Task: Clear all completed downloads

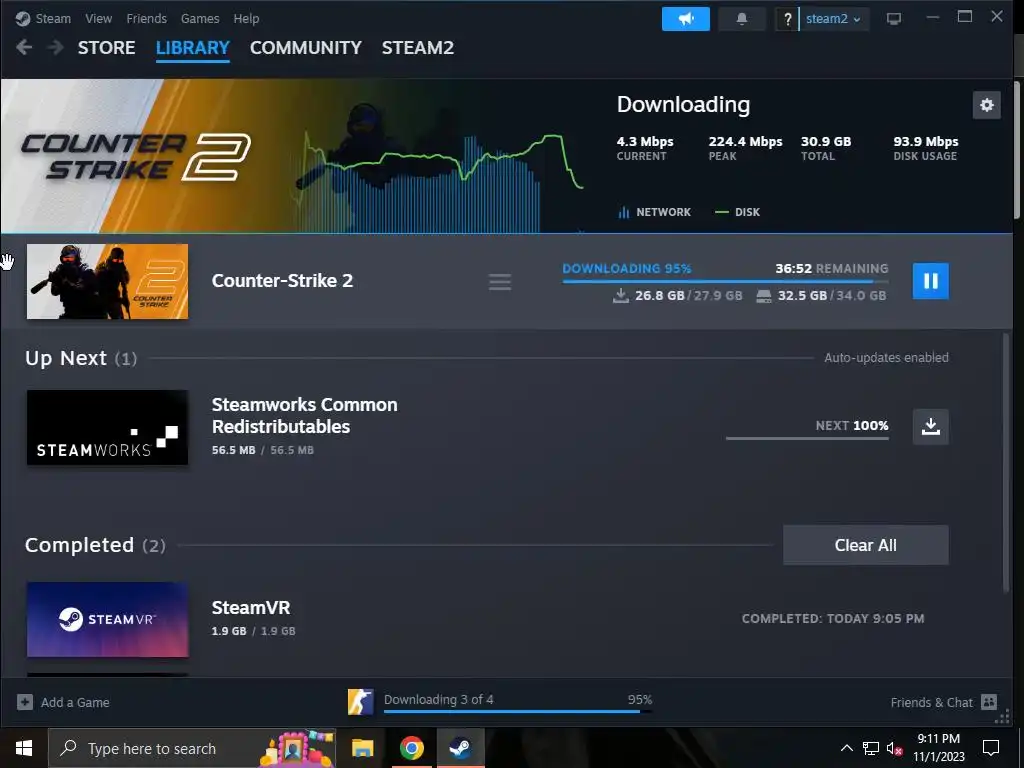Action: tap(865, 545)
